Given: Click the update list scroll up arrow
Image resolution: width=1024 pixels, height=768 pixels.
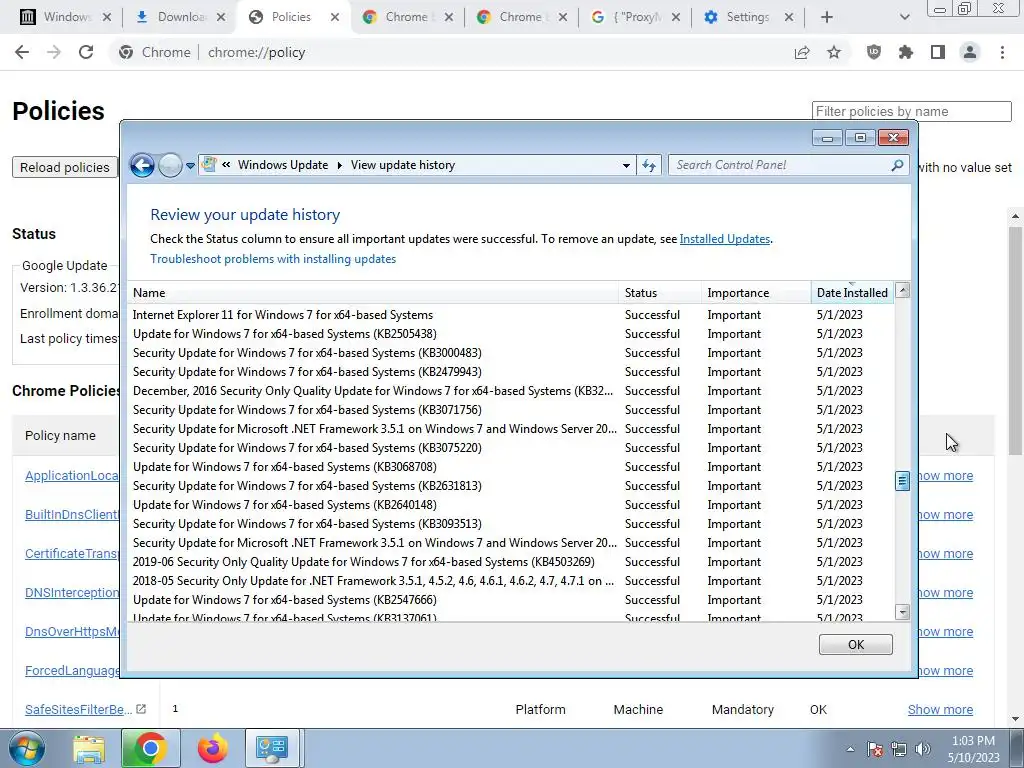Looking at the screenshot, I should 903,291.
